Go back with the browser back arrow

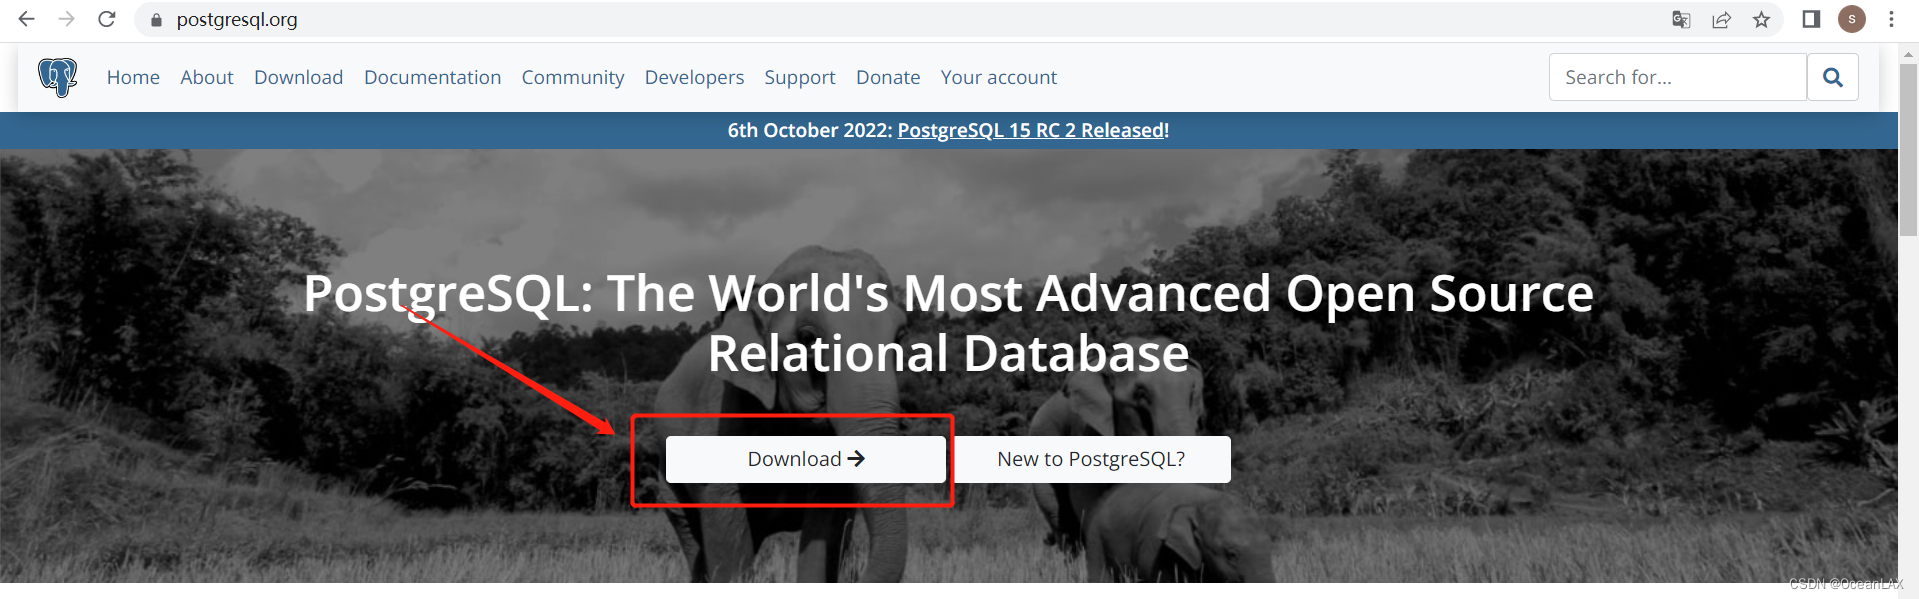(x=27, y=19)
